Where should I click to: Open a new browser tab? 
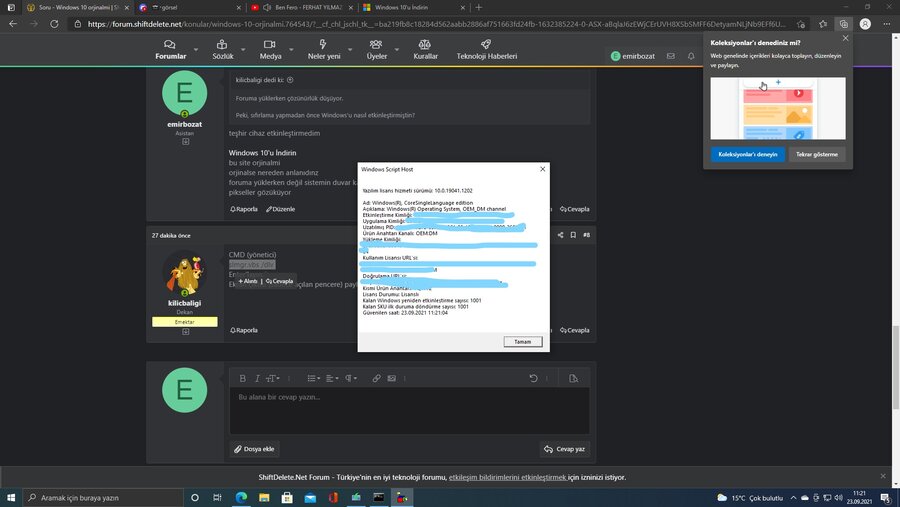tap(479, 7)
